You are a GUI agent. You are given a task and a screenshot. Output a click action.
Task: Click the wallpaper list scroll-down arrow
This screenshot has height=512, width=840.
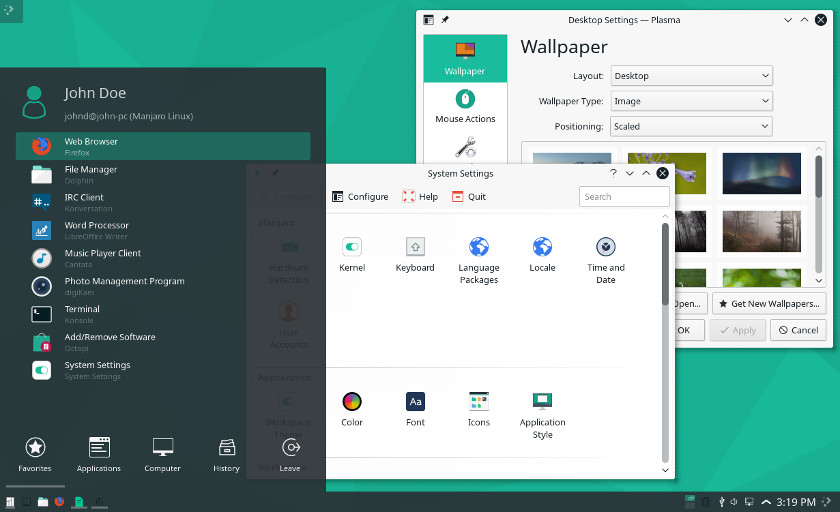coord(819,280)
